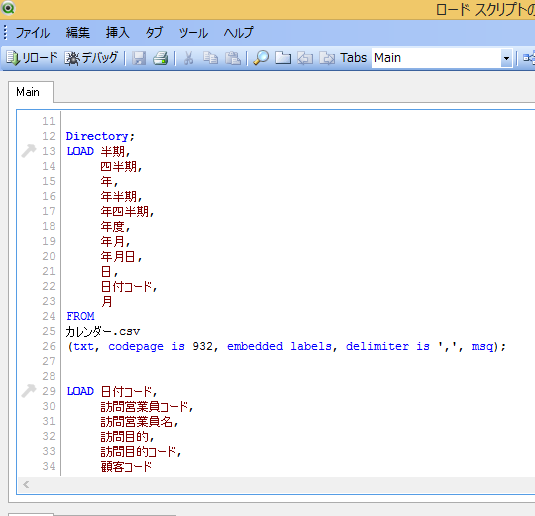Open the ツール menu
The height and width of the screenshot is (516, 535).
point(193,33)
